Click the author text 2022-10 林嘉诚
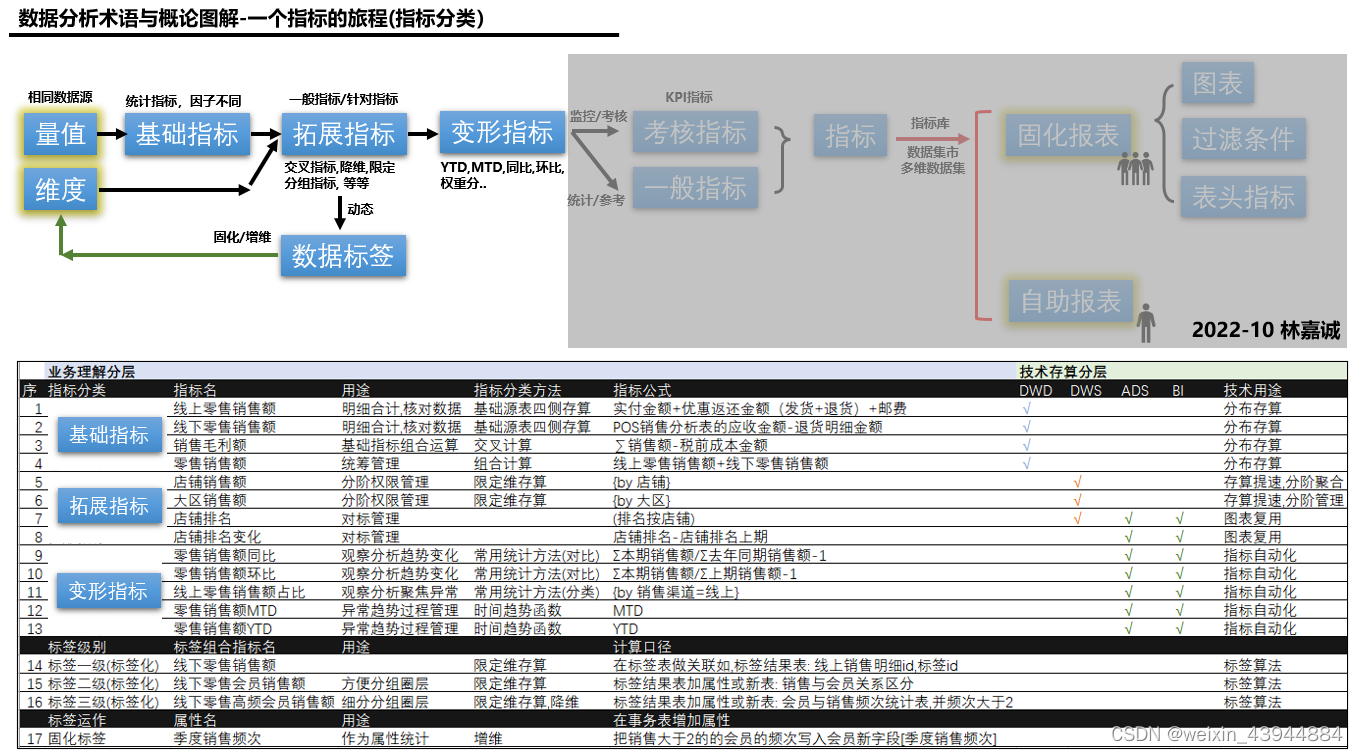1358x753 pixels. tap(1265, 330)
